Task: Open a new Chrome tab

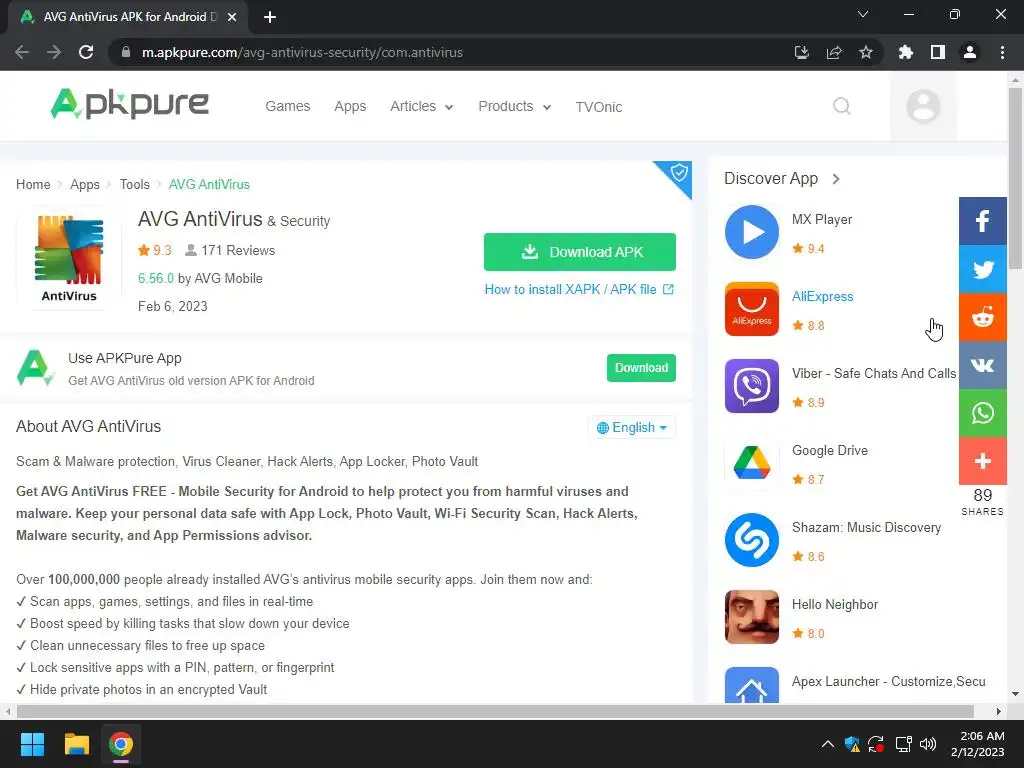Action: tap(270, 17)
